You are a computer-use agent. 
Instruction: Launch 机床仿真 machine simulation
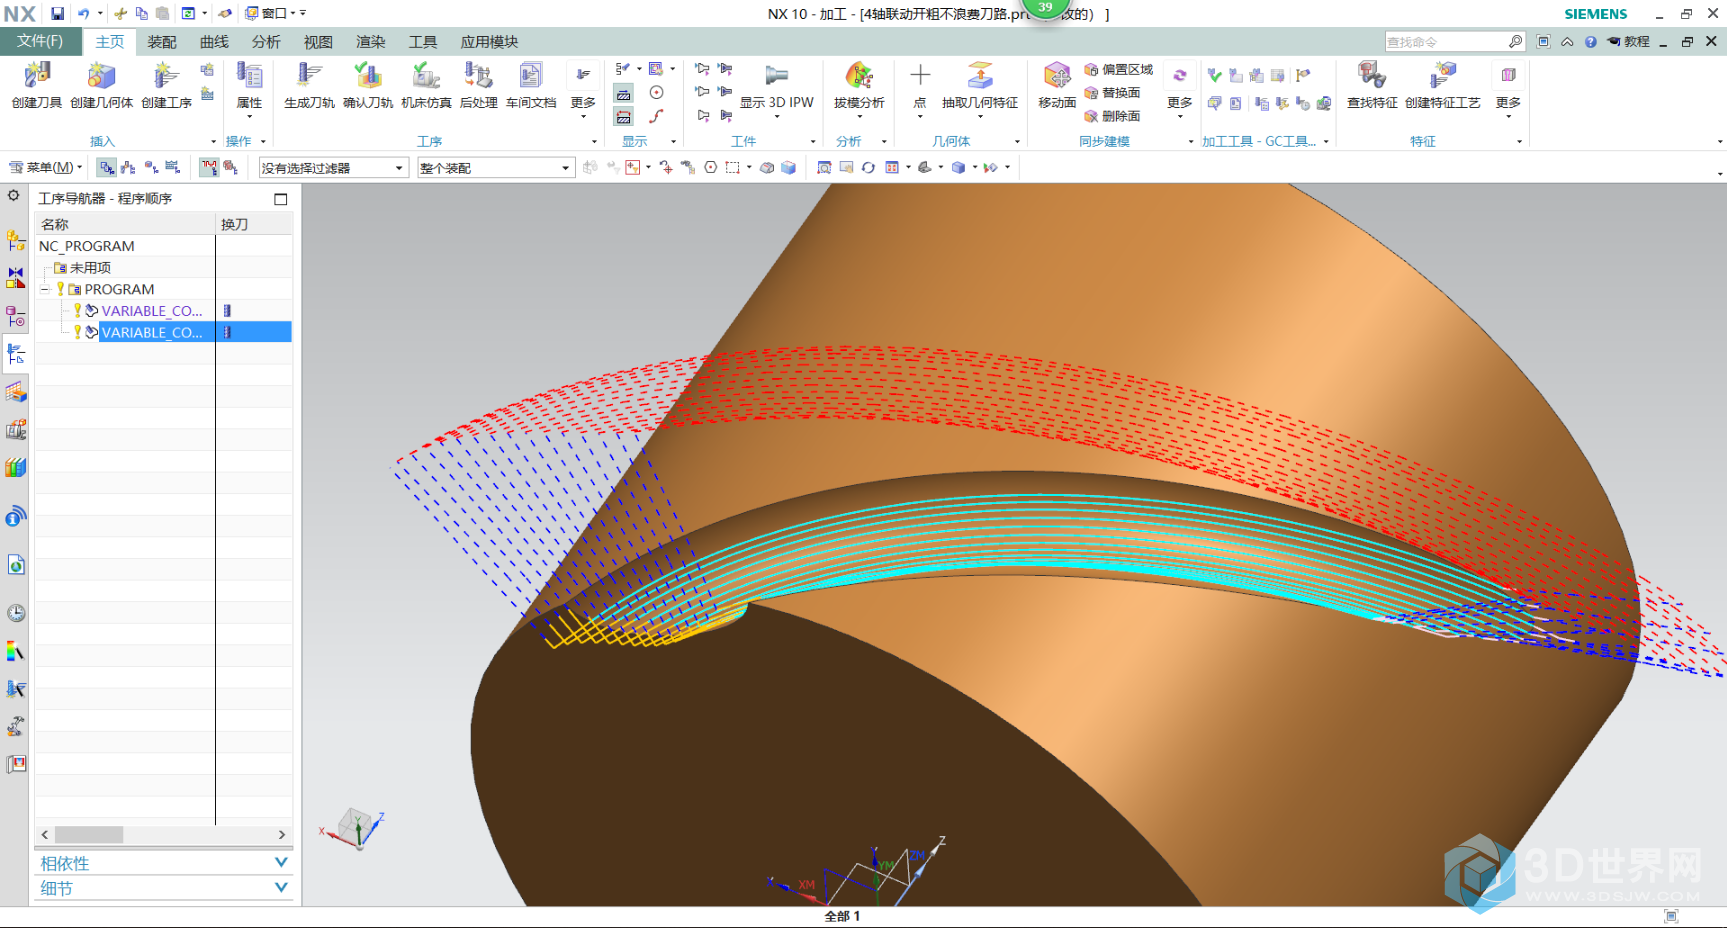click(426, 84)
